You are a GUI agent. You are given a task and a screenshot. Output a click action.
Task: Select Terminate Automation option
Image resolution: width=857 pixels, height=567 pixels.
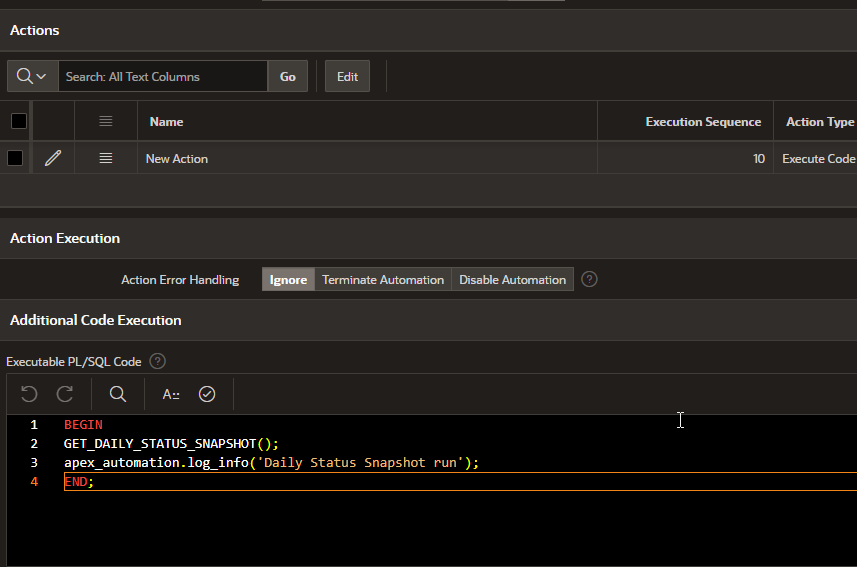coord(383,280)
